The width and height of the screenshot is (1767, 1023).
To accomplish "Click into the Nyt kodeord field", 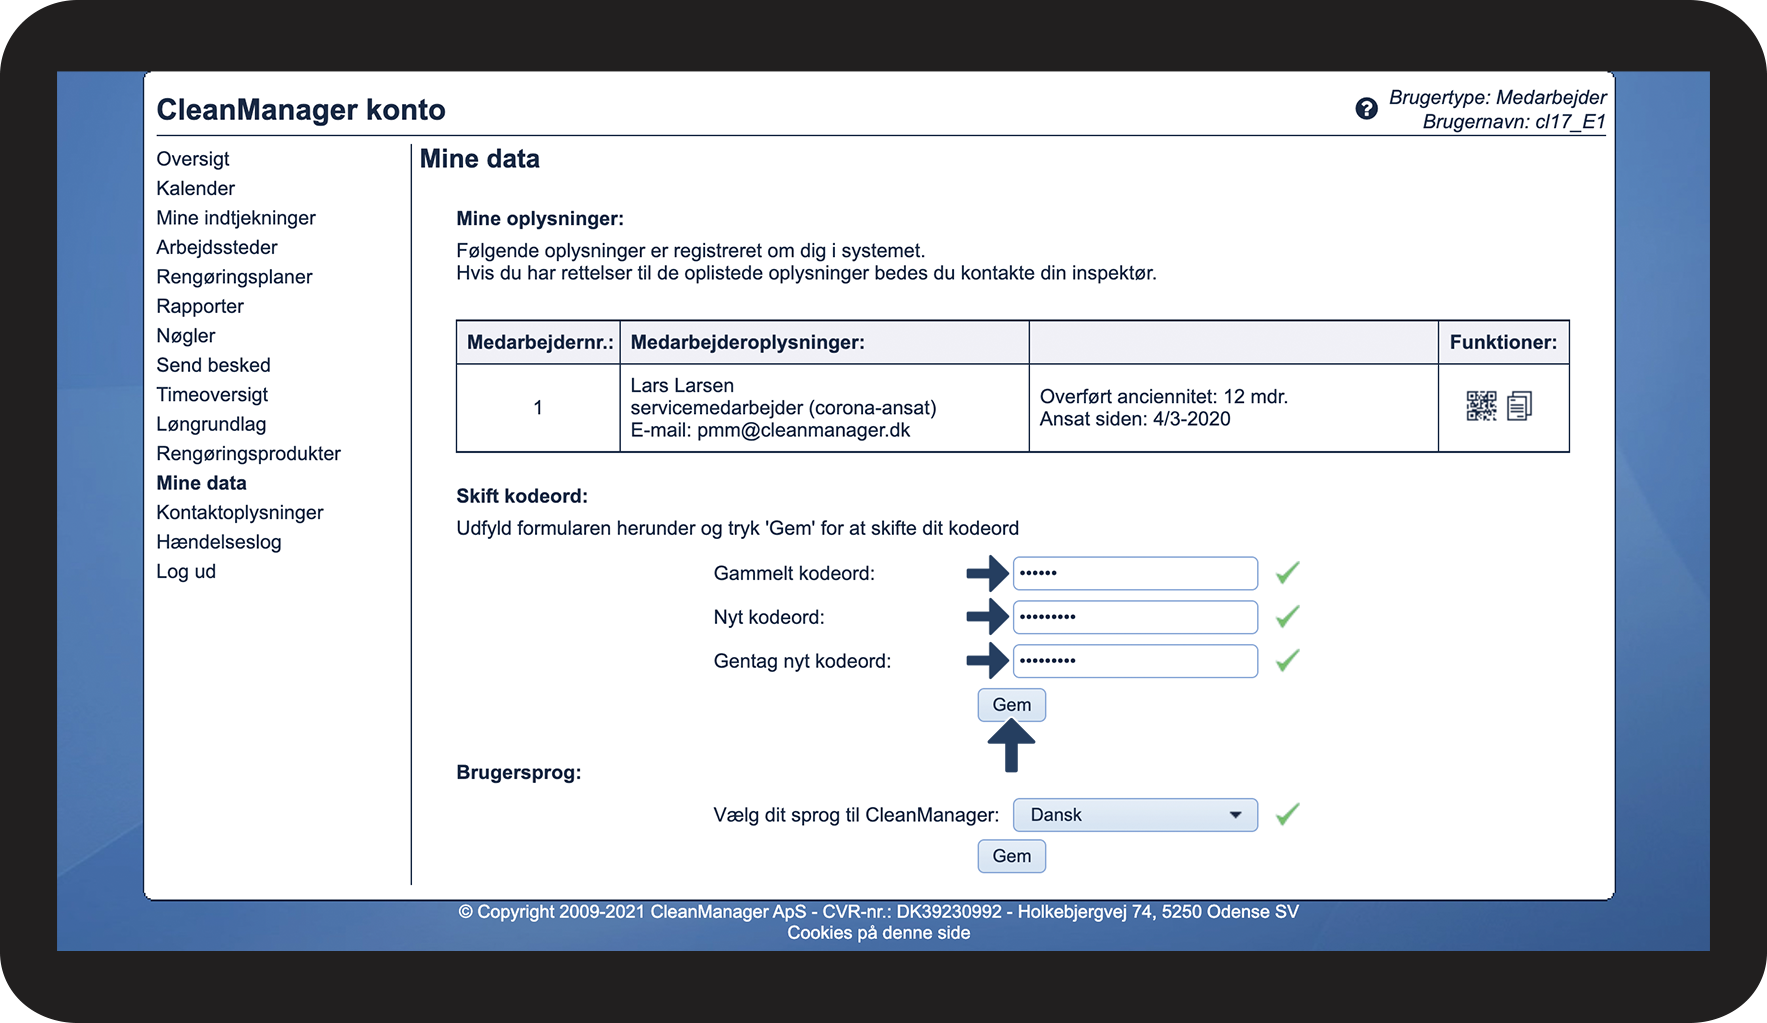I will point(1135,617).
